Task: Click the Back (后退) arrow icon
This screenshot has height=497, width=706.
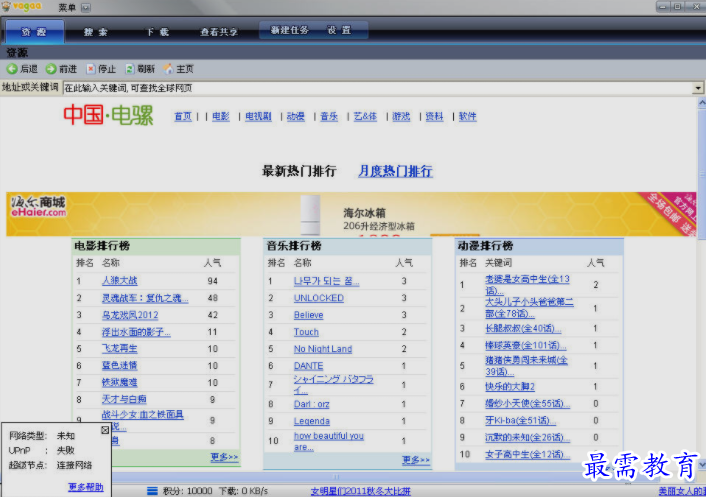Action: pos(12,69)
